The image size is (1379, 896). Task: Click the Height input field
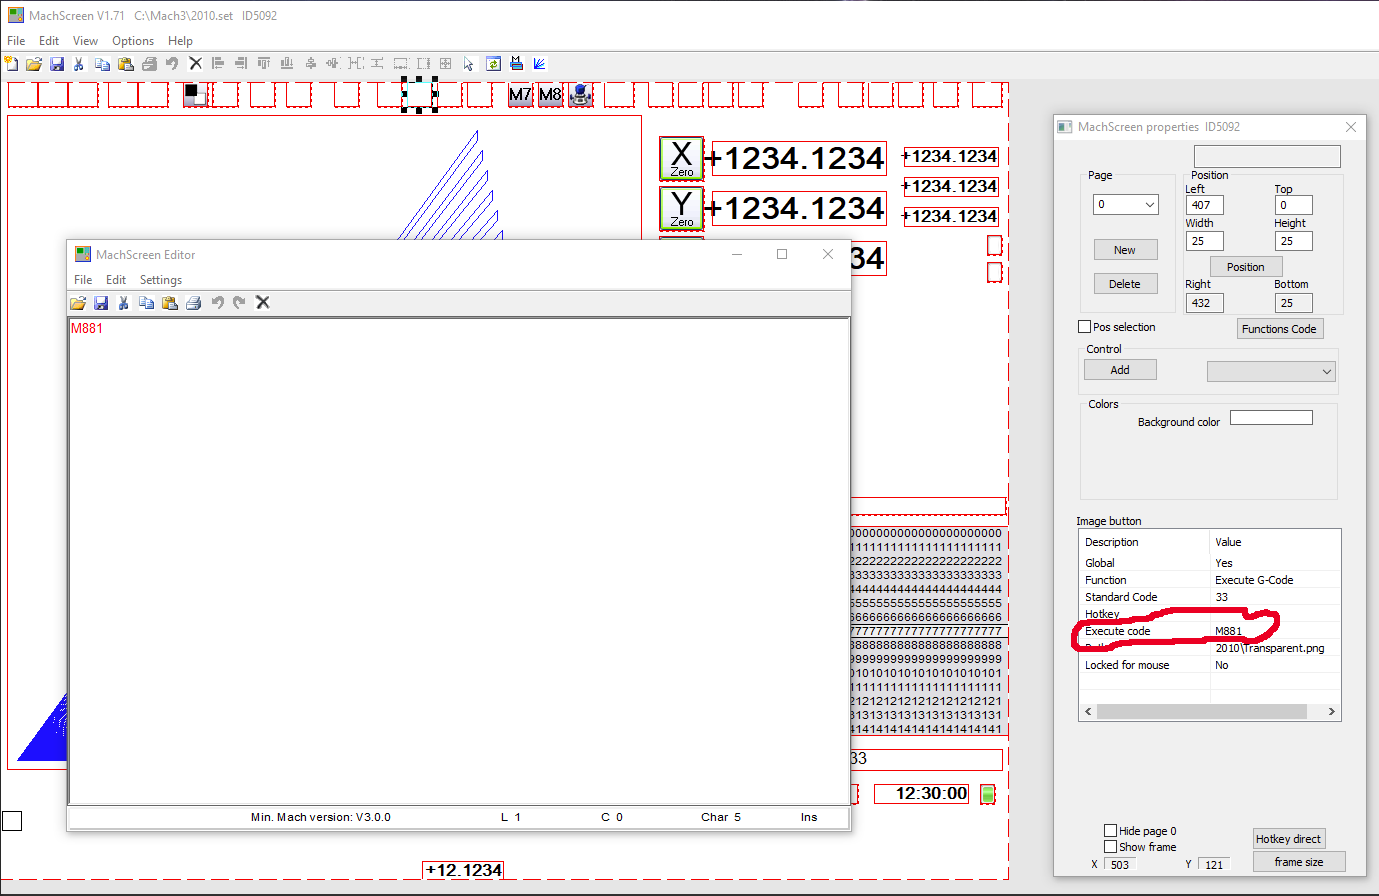(x=1293, y=241)
